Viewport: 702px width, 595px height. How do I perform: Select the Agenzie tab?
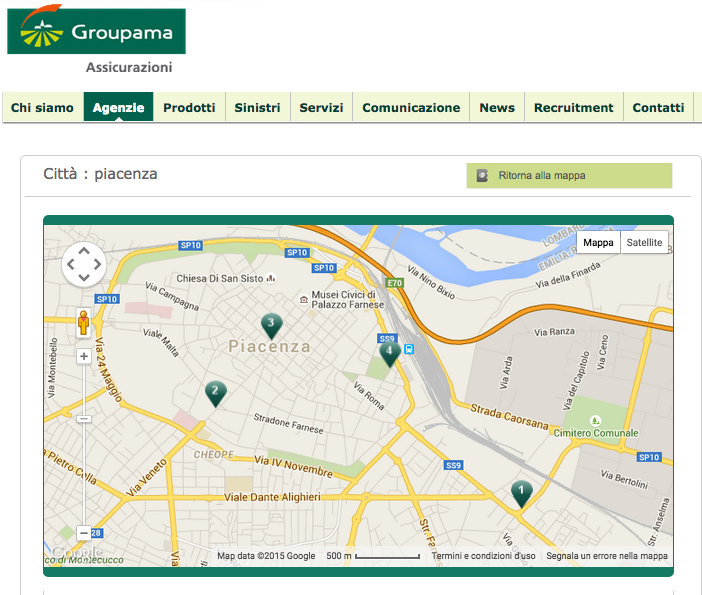(x=118, y=107)
